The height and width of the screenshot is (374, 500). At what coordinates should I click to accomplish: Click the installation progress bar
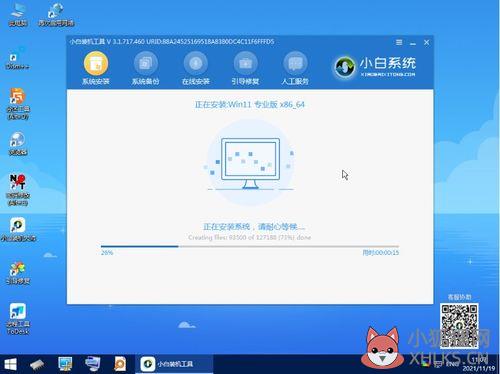pyautogui.click(x=250, y=246)
